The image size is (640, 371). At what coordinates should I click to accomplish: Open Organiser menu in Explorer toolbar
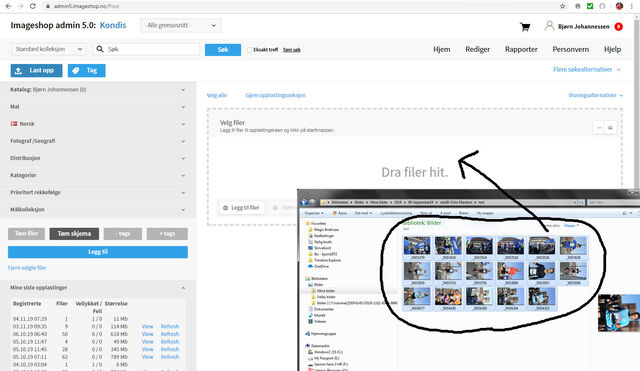pyautogui.click(x=314, y=213)
